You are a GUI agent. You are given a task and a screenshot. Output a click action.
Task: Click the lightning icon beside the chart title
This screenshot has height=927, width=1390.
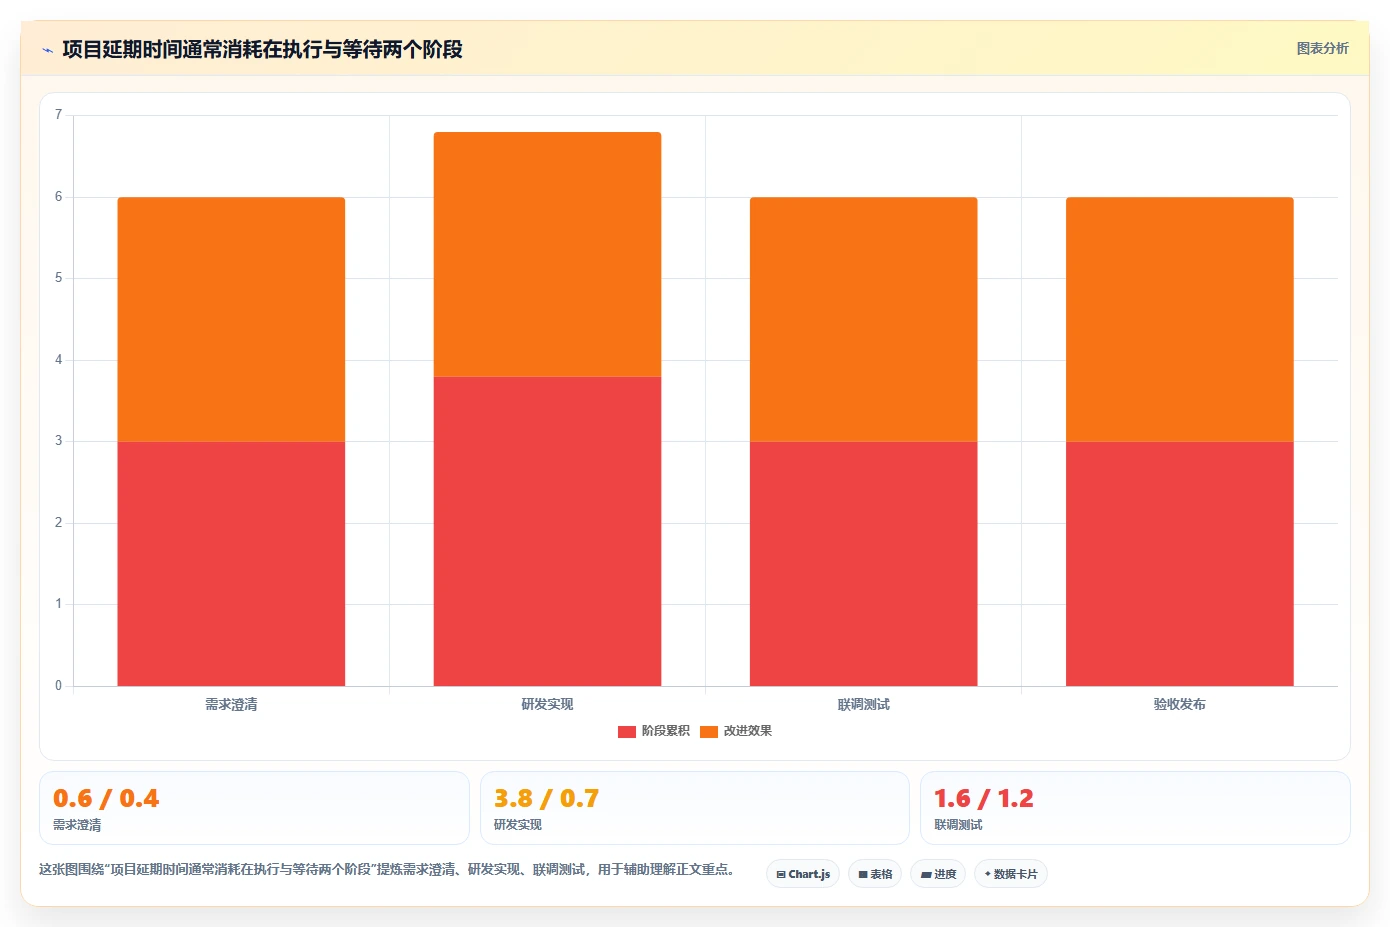coord(47,50)
